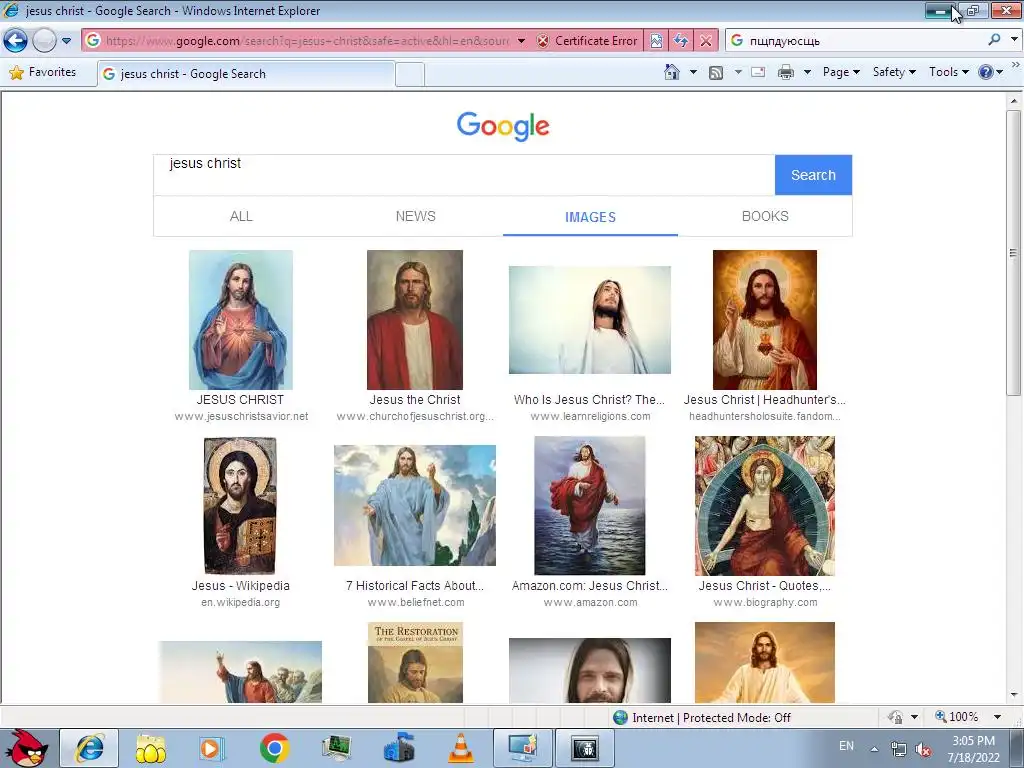Viewport: 1024px width, 768px height.
Task: Click the Help question mark icon
Action: point(985,72)
